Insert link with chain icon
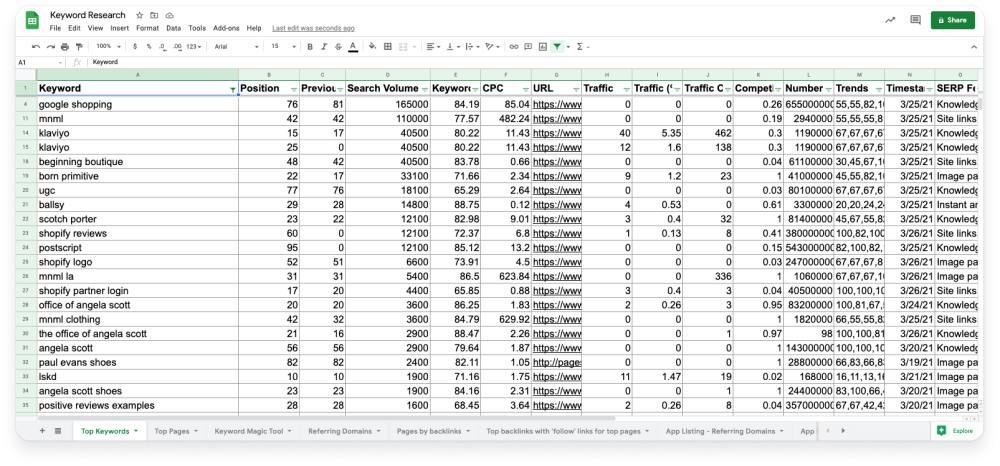Image resolution: width=1000 pixels, height=466 pixels. [x=513, y=47]
